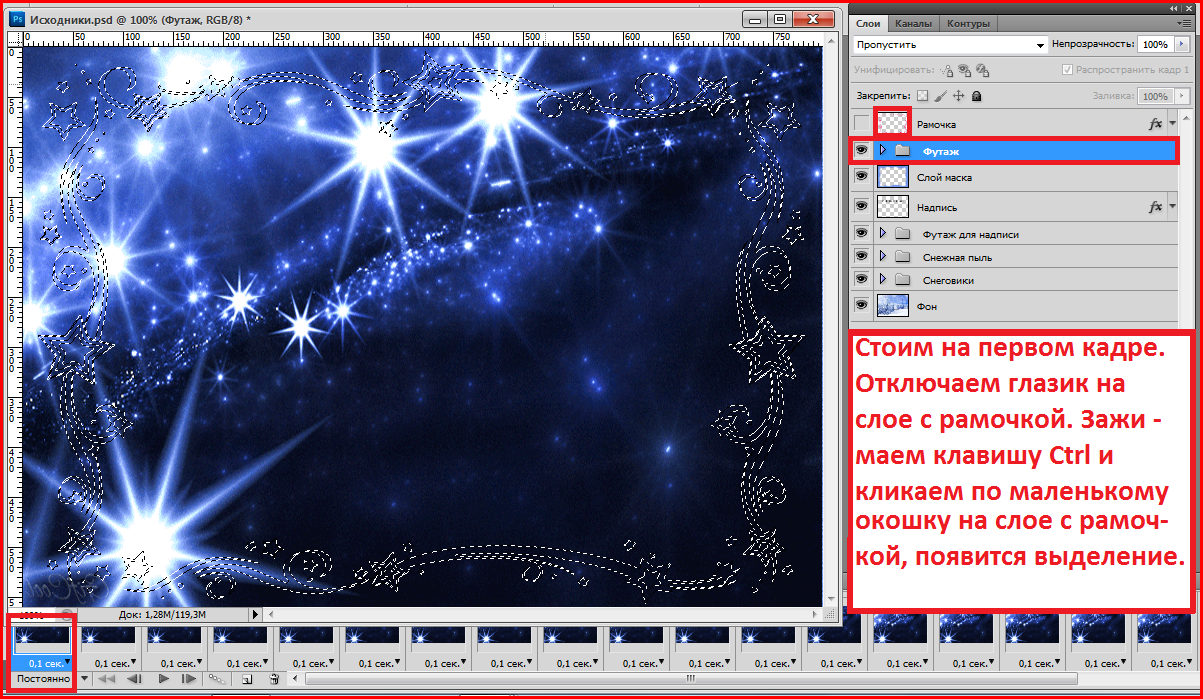
Task: Open the Пропустить blend mode dropdown
Action: click(950, 45)
